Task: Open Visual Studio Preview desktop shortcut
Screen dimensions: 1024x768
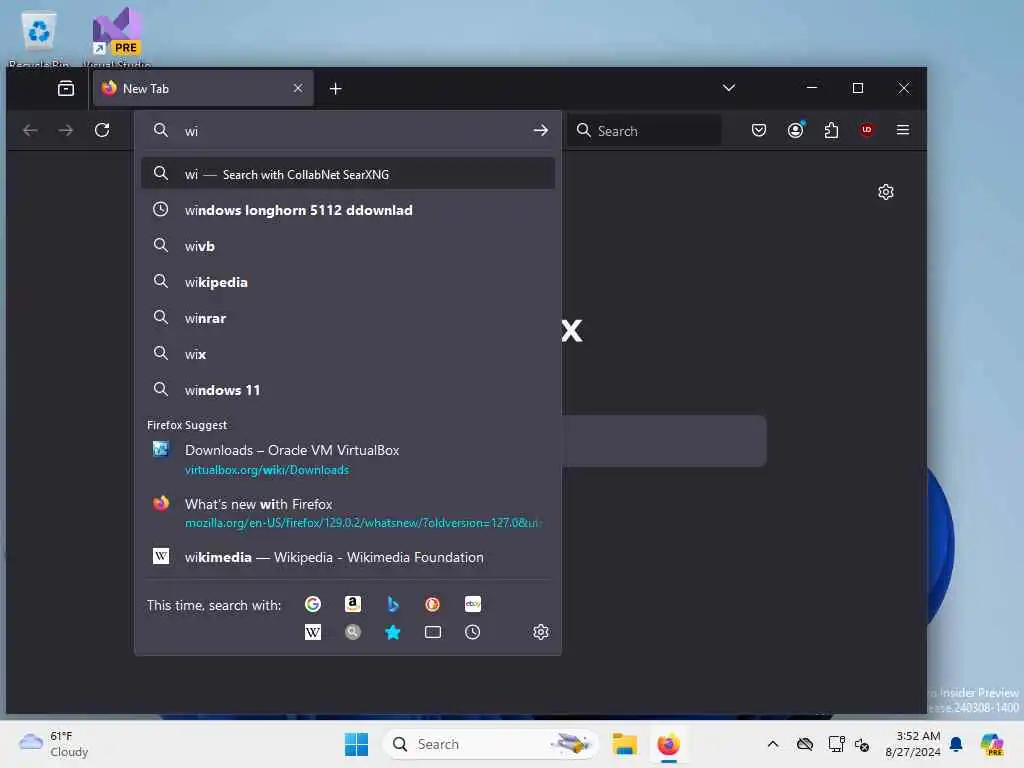Action: click(117, 38)
